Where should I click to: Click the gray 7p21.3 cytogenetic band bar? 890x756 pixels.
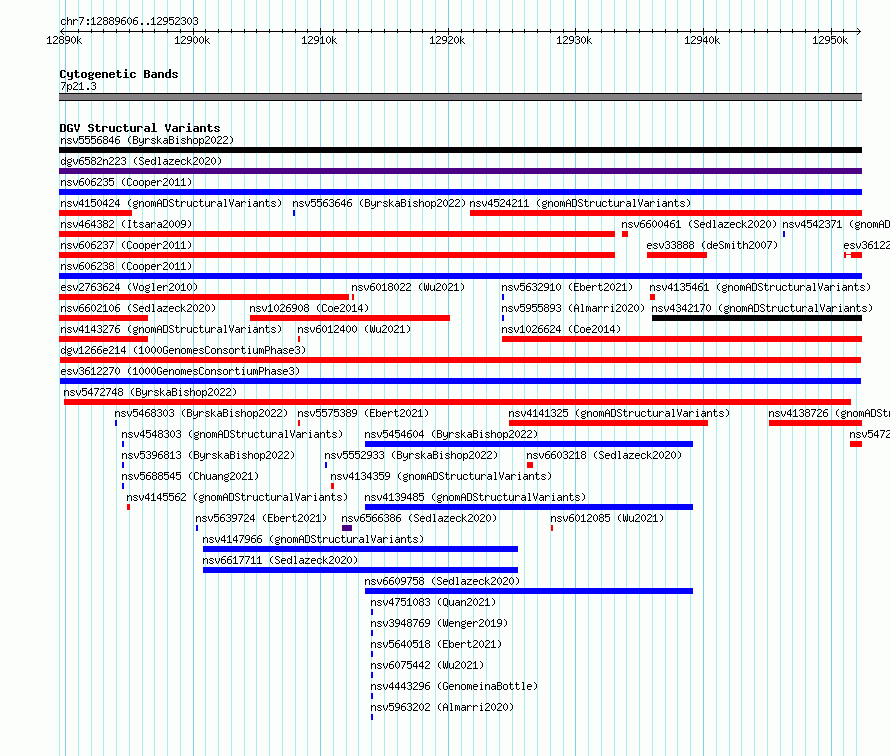point(460,97)
